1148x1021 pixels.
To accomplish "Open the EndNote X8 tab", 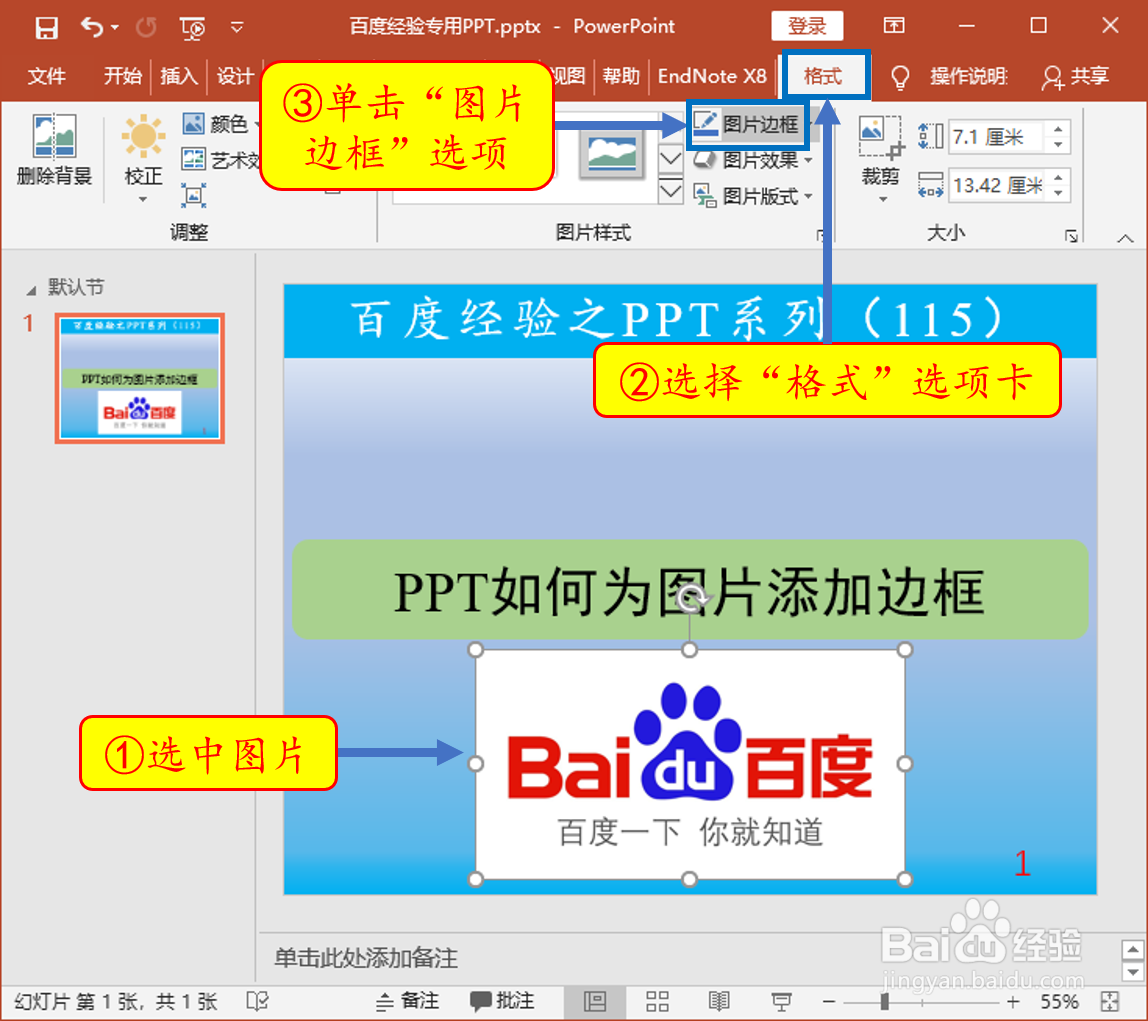I will point(712,76).
